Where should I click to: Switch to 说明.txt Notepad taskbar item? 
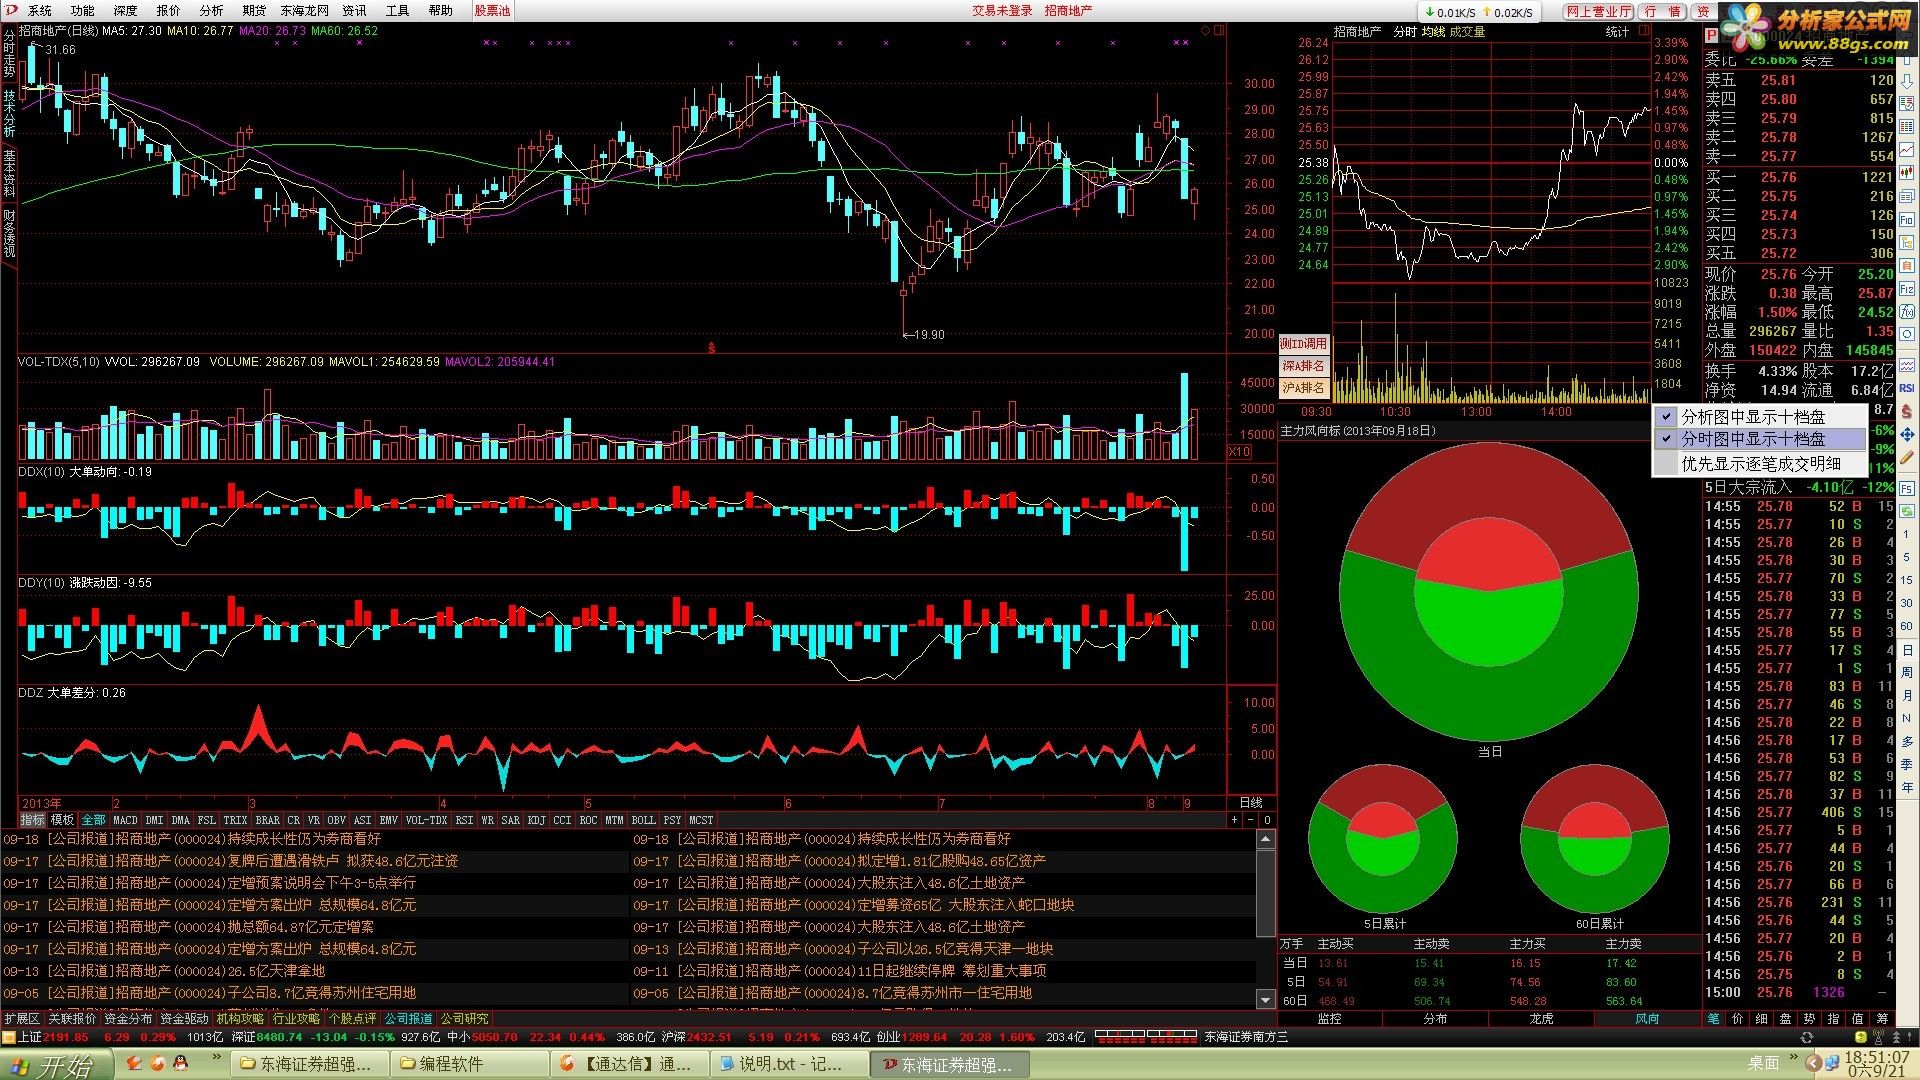pyautogui.click(x=790, y=1064)
